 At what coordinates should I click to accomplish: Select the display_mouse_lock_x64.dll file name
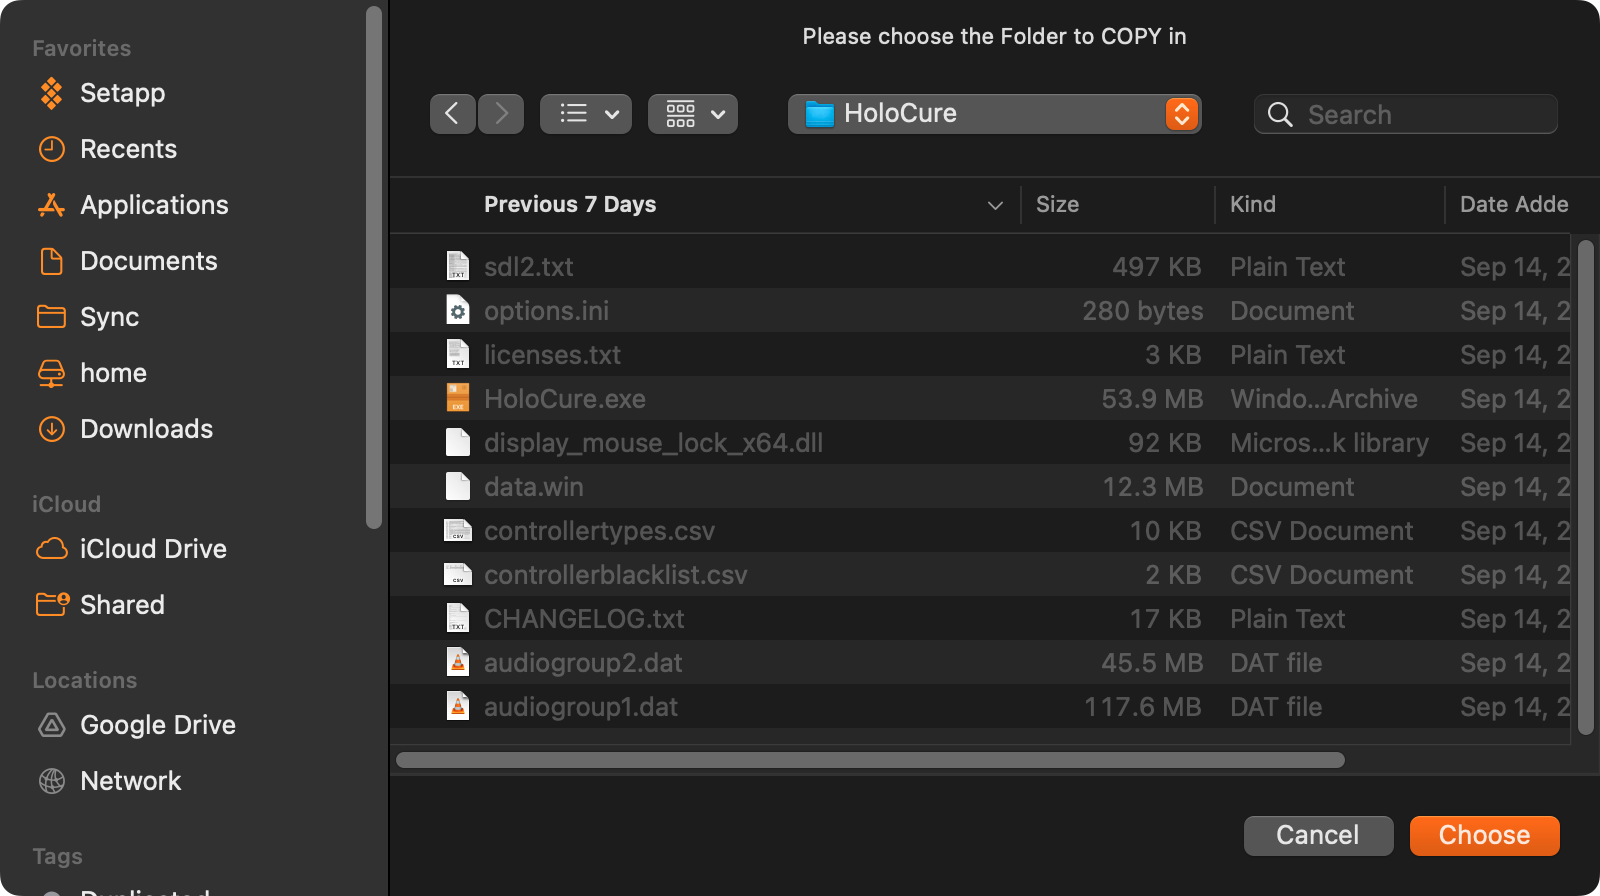[x=654, y=443]
